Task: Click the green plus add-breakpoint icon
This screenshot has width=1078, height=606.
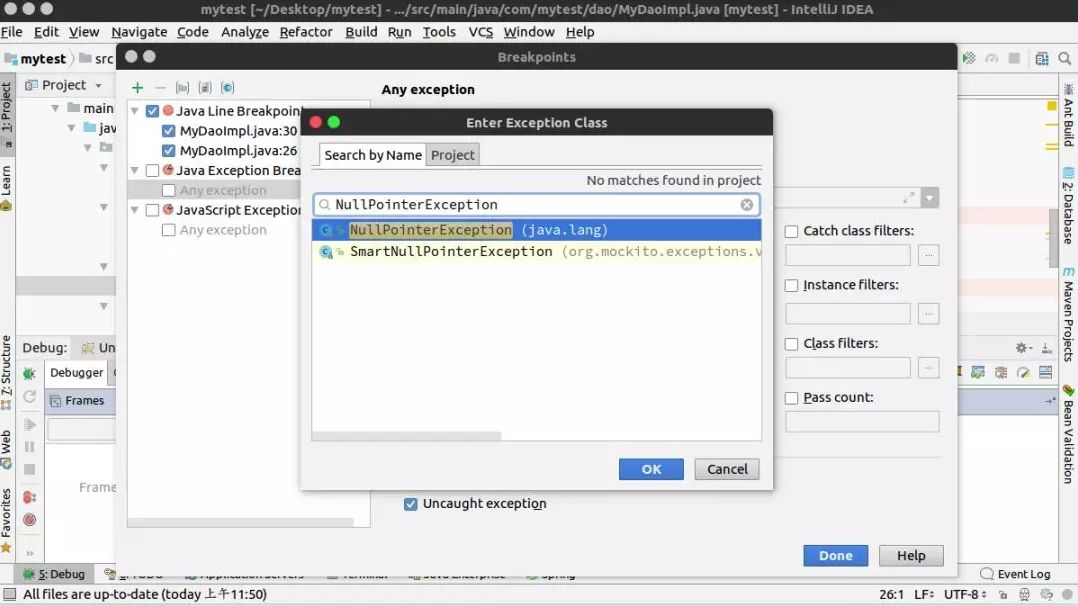Action: point(138,87)
